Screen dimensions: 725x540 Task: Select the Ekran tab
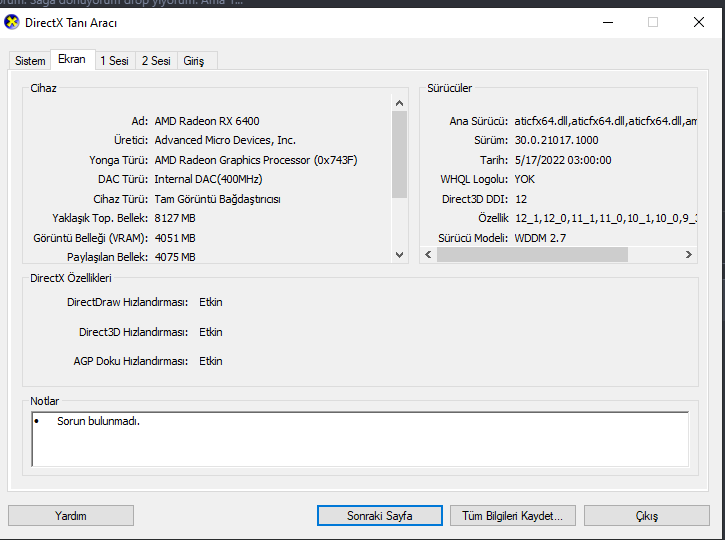pyautogui.click(x=72, y=59)
